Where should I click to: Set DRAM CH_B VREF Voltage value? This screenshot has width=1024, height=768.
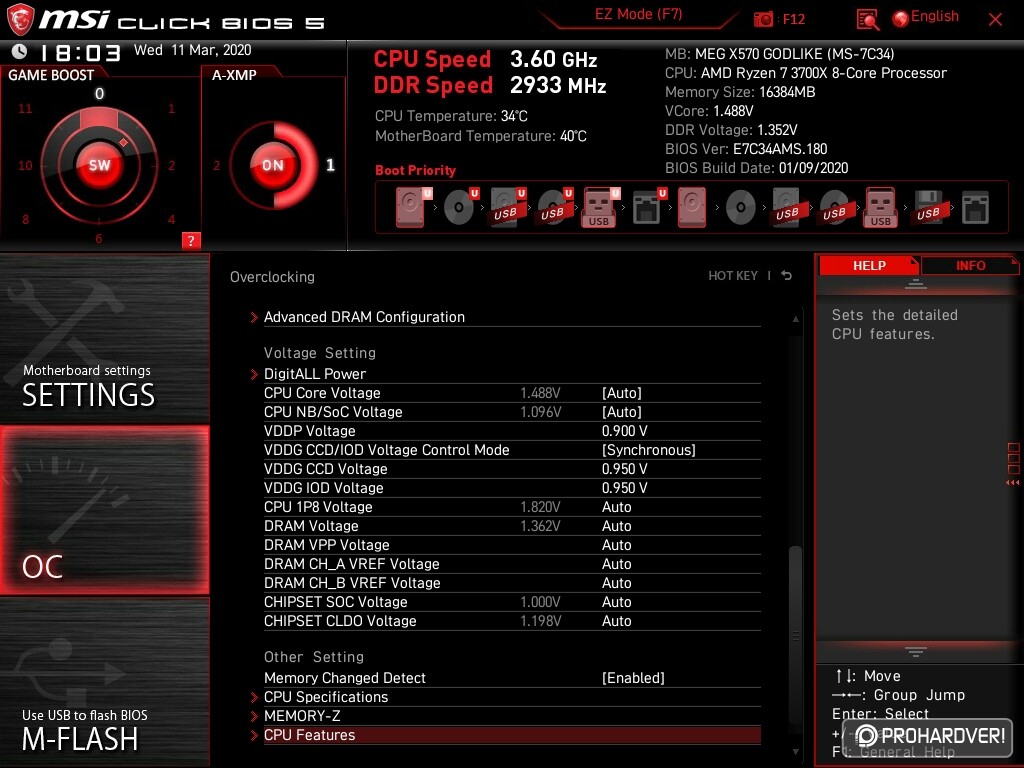pos(616,583)
